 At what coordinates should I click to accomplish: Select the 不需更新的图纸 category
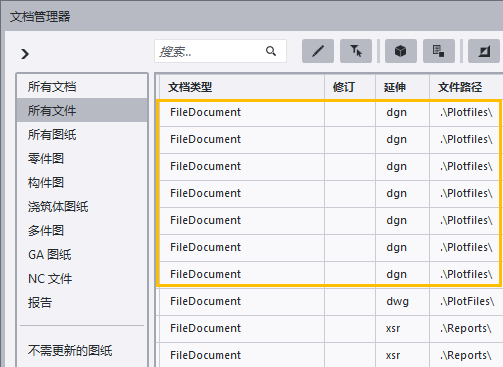coord(82,350)
